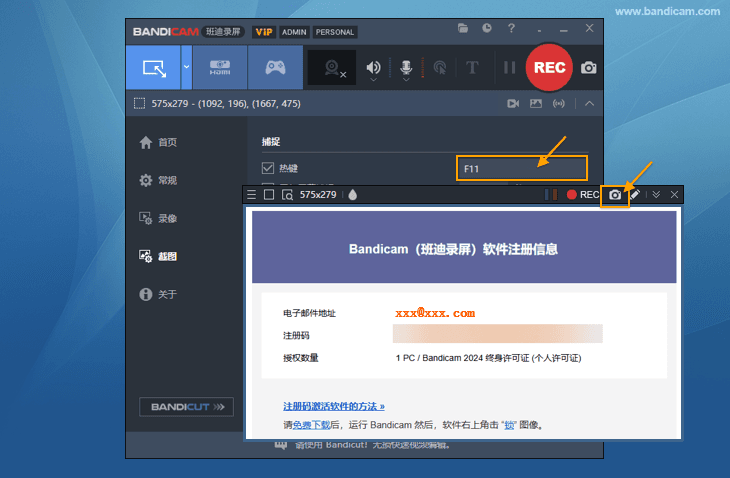Select HDMI device recording mode
The width and height of the screenshot is (730, 478).
(220, 67)
